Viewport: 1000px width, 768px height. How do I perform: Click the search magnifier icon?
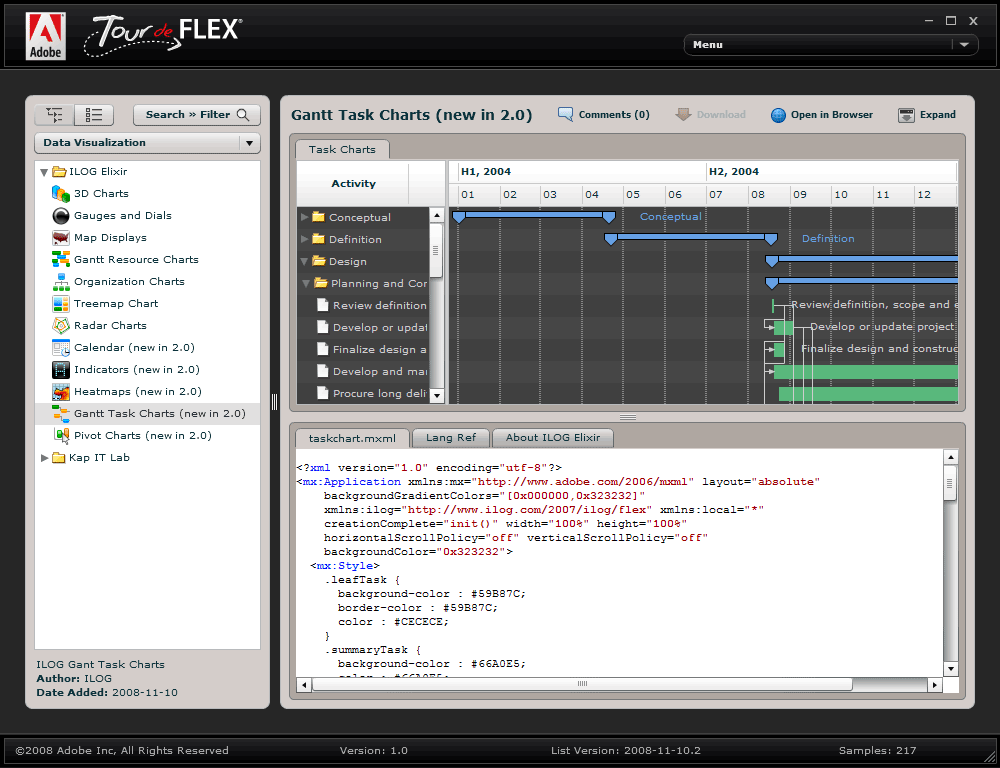click(243, 115)
